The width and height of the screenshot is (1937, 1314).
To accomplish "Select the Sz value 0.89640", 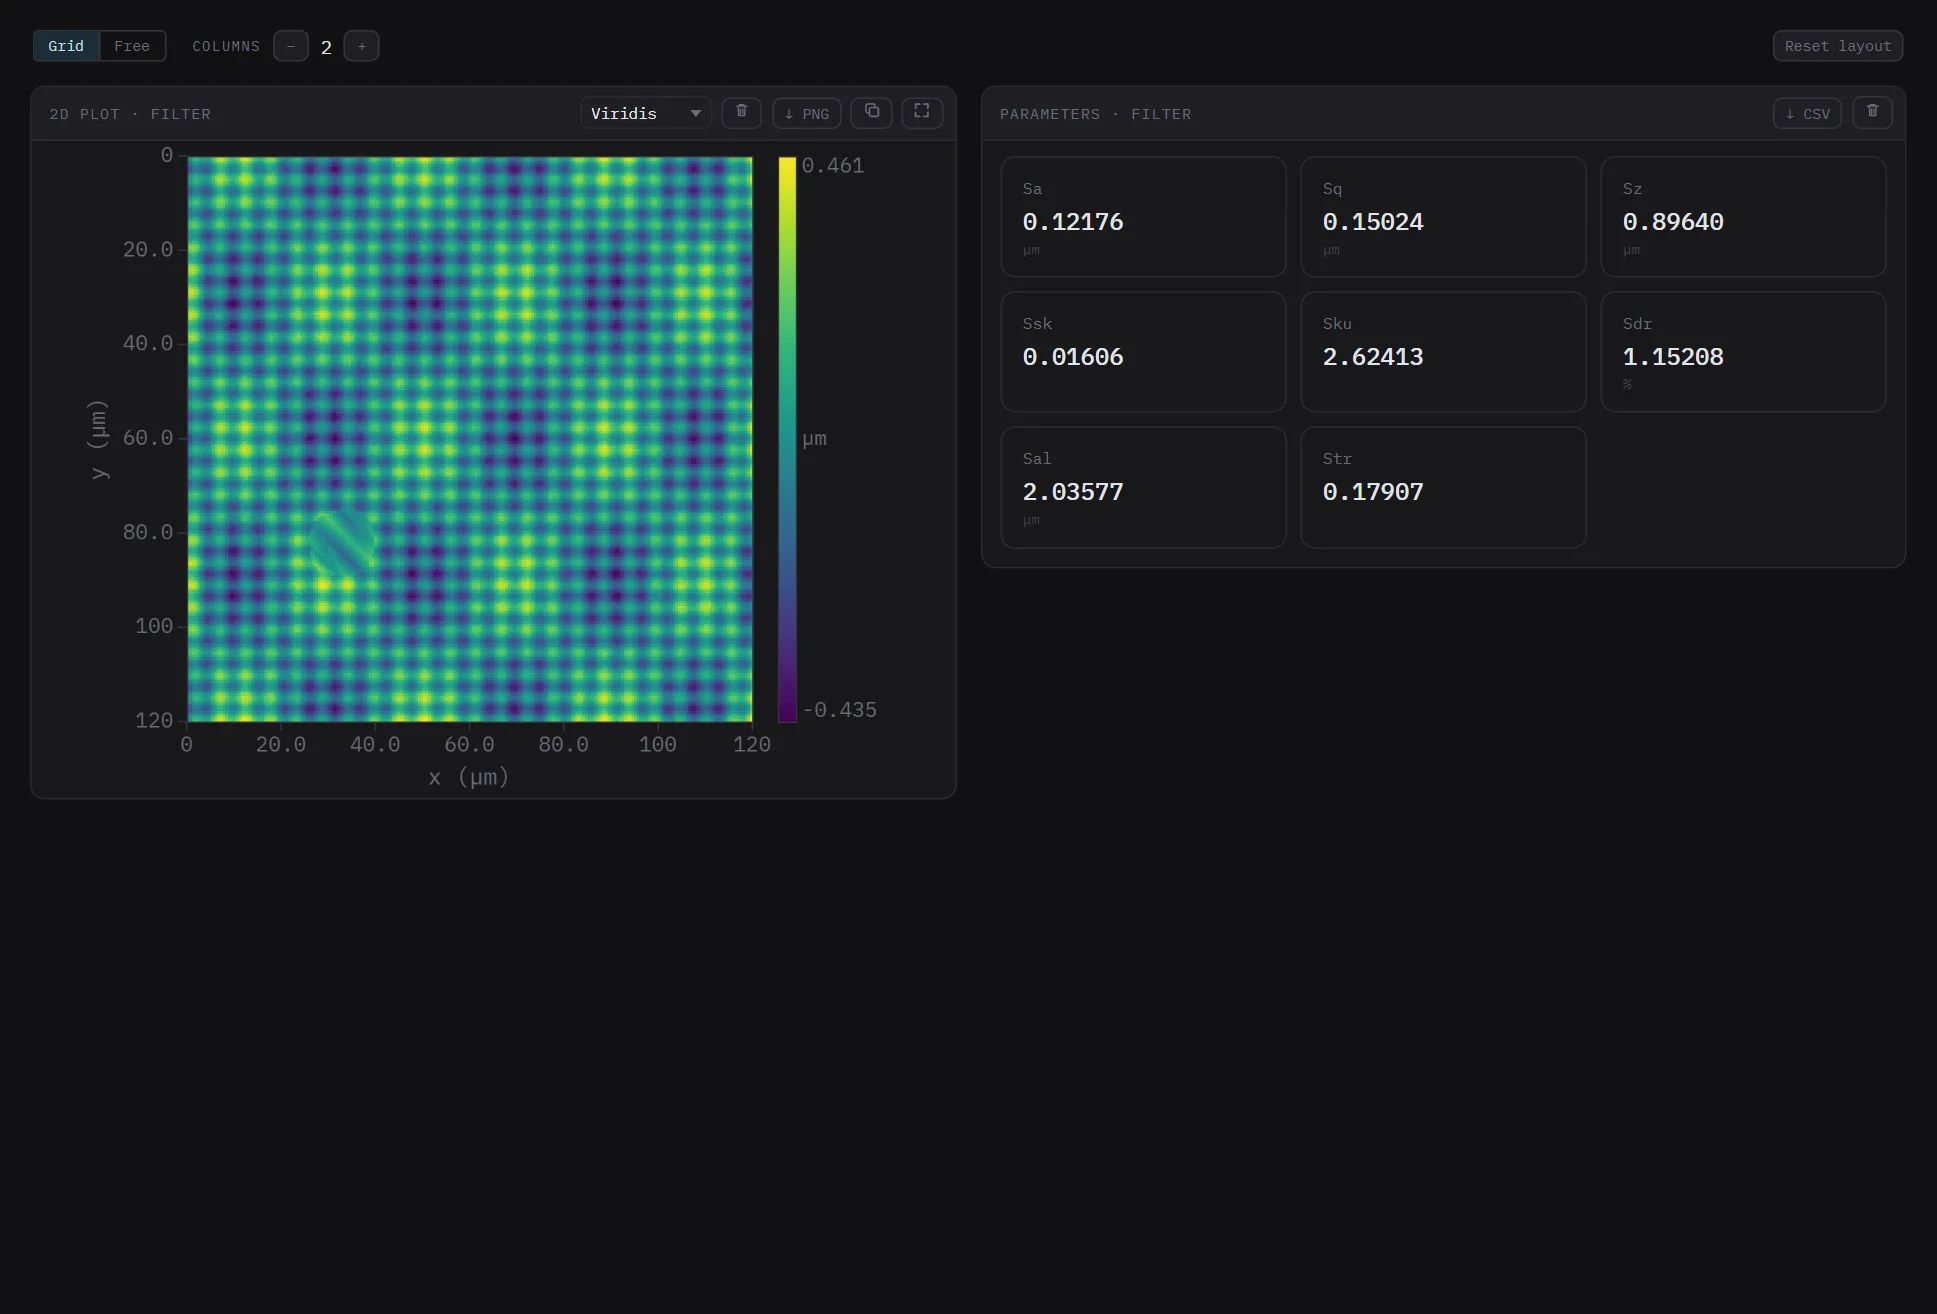I will pos(1673,222).
